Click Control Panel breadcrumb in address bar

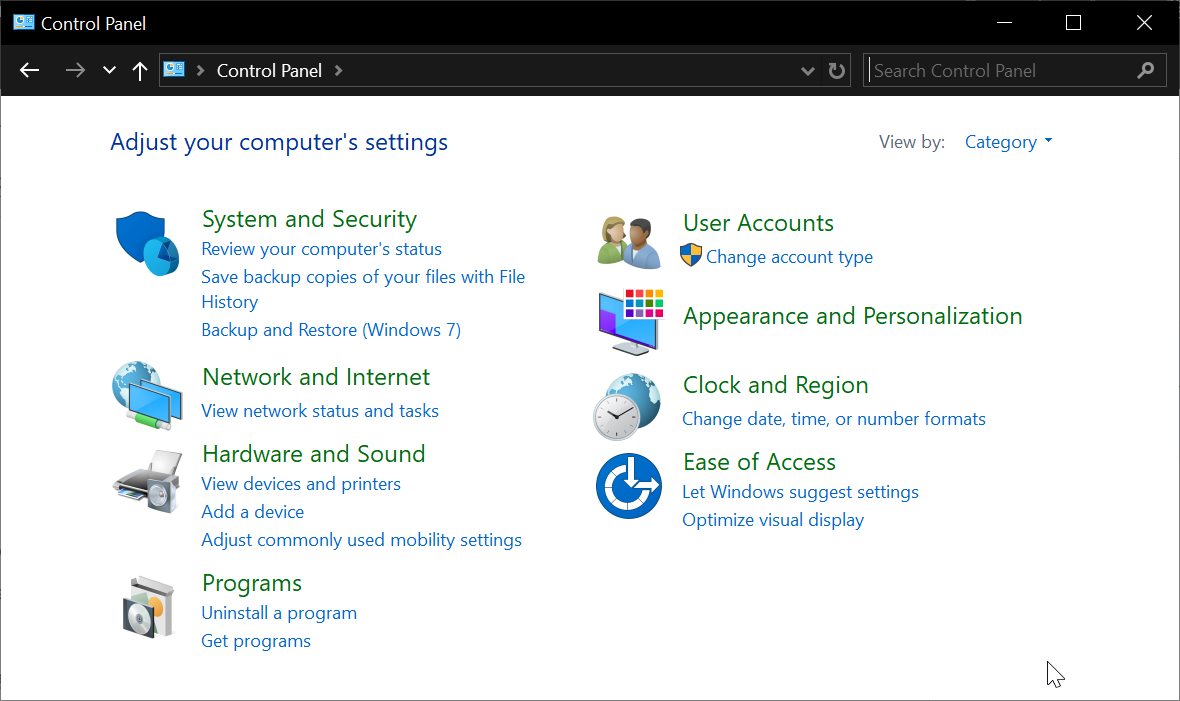[269, 70]
